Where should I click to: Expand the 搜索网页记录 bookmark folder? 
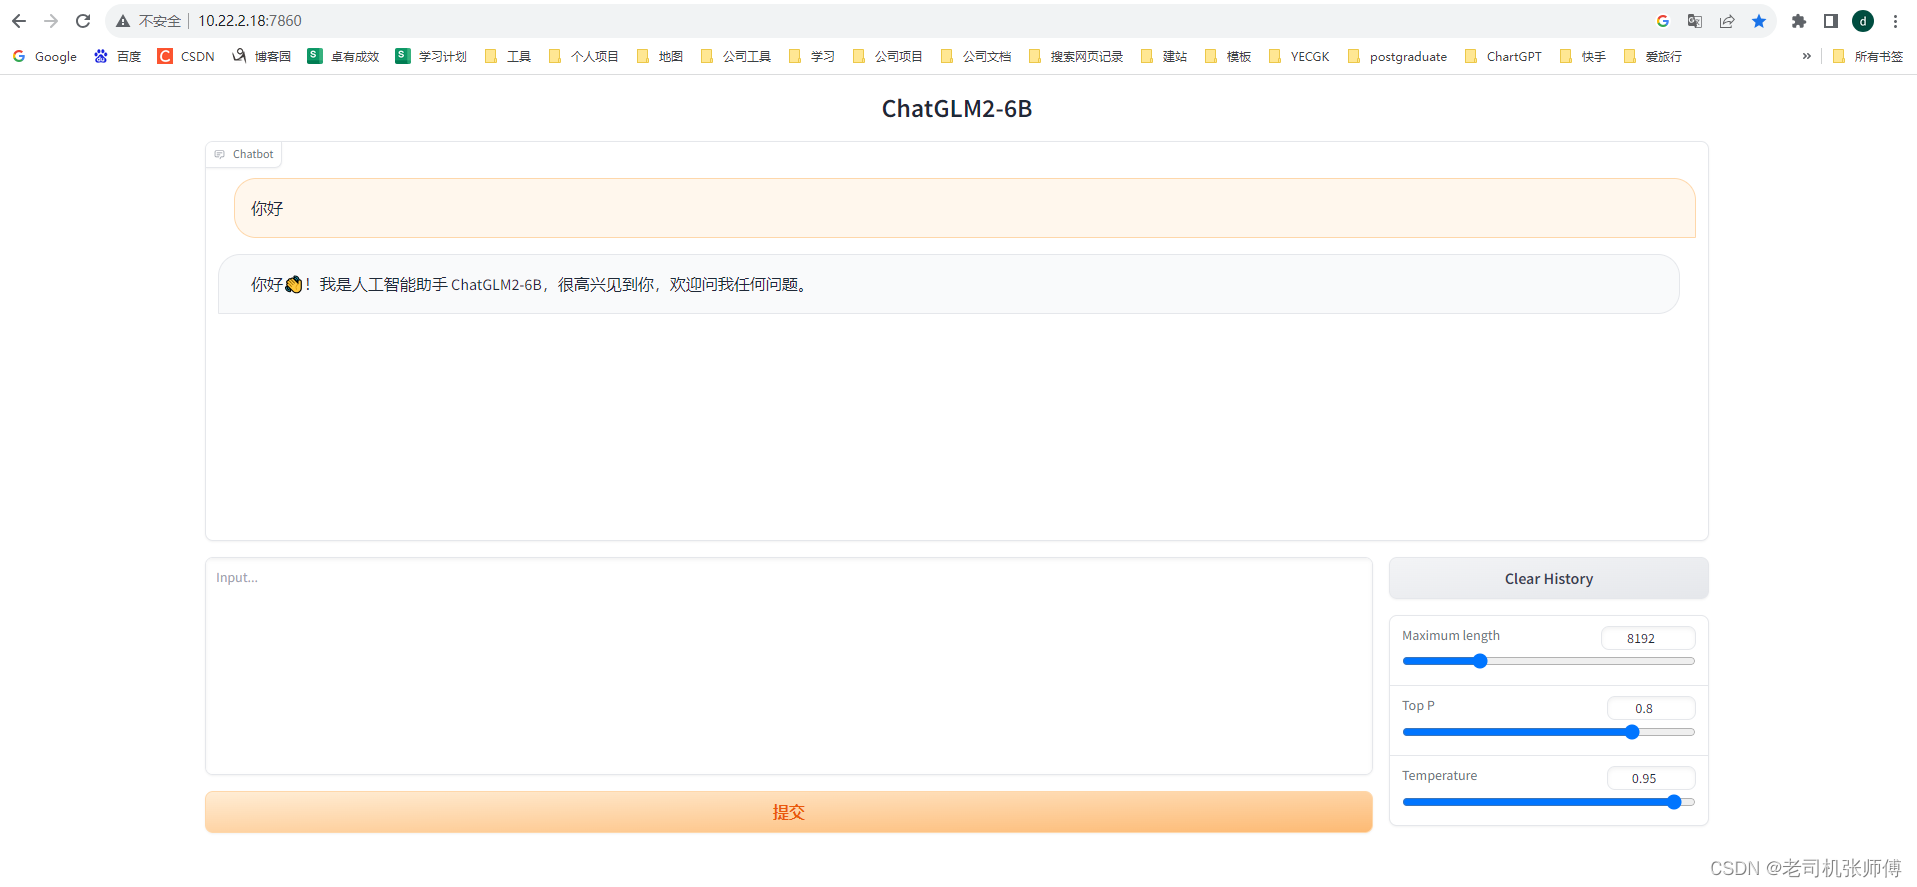1076,57
